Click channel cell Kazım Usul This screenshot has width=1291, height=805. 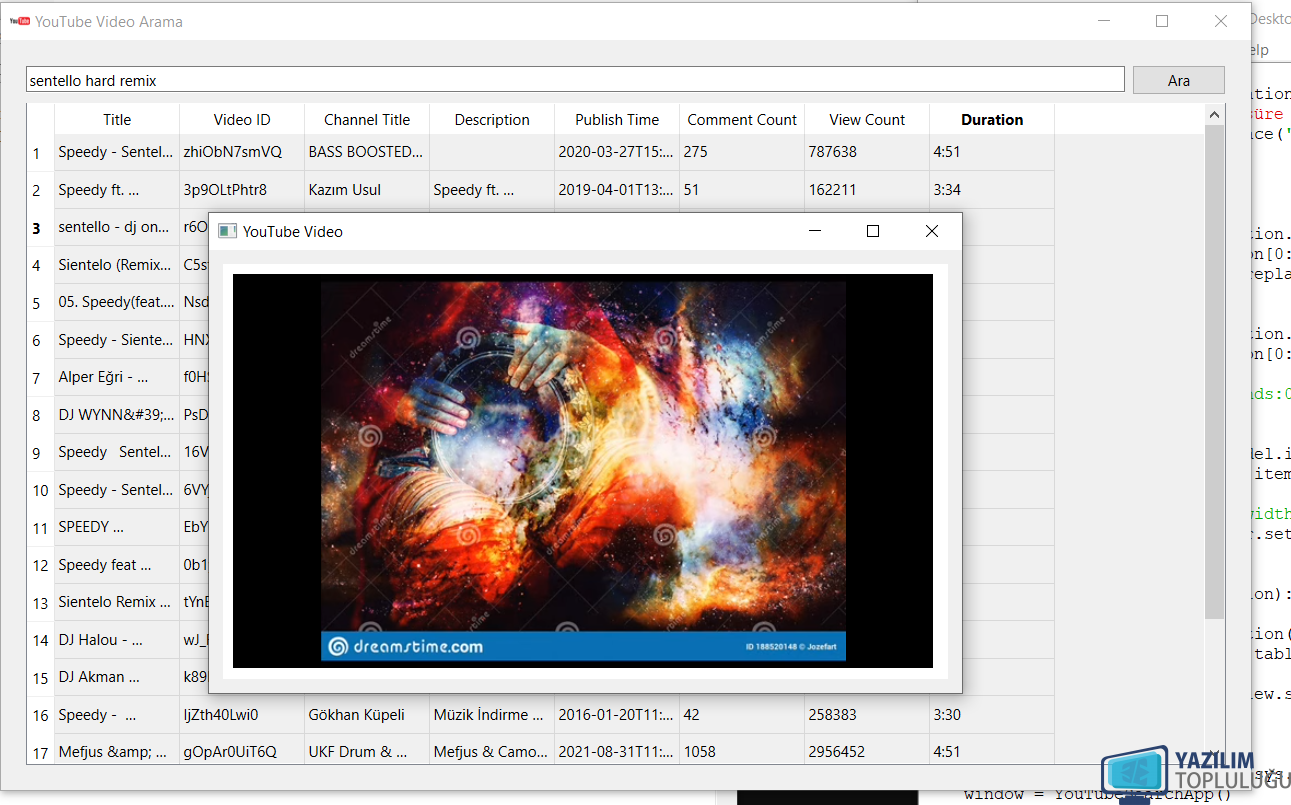[x=367, y=190]
